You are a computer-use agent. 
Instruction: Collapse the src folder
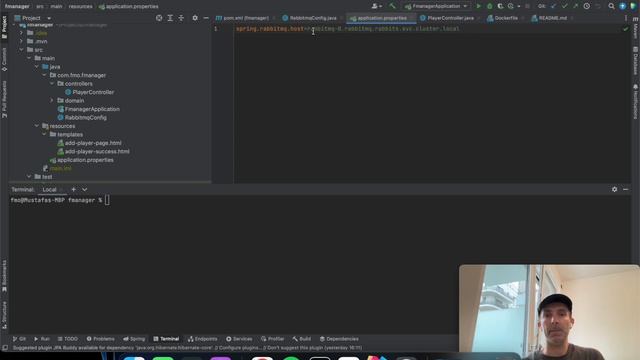pos(21,50)
